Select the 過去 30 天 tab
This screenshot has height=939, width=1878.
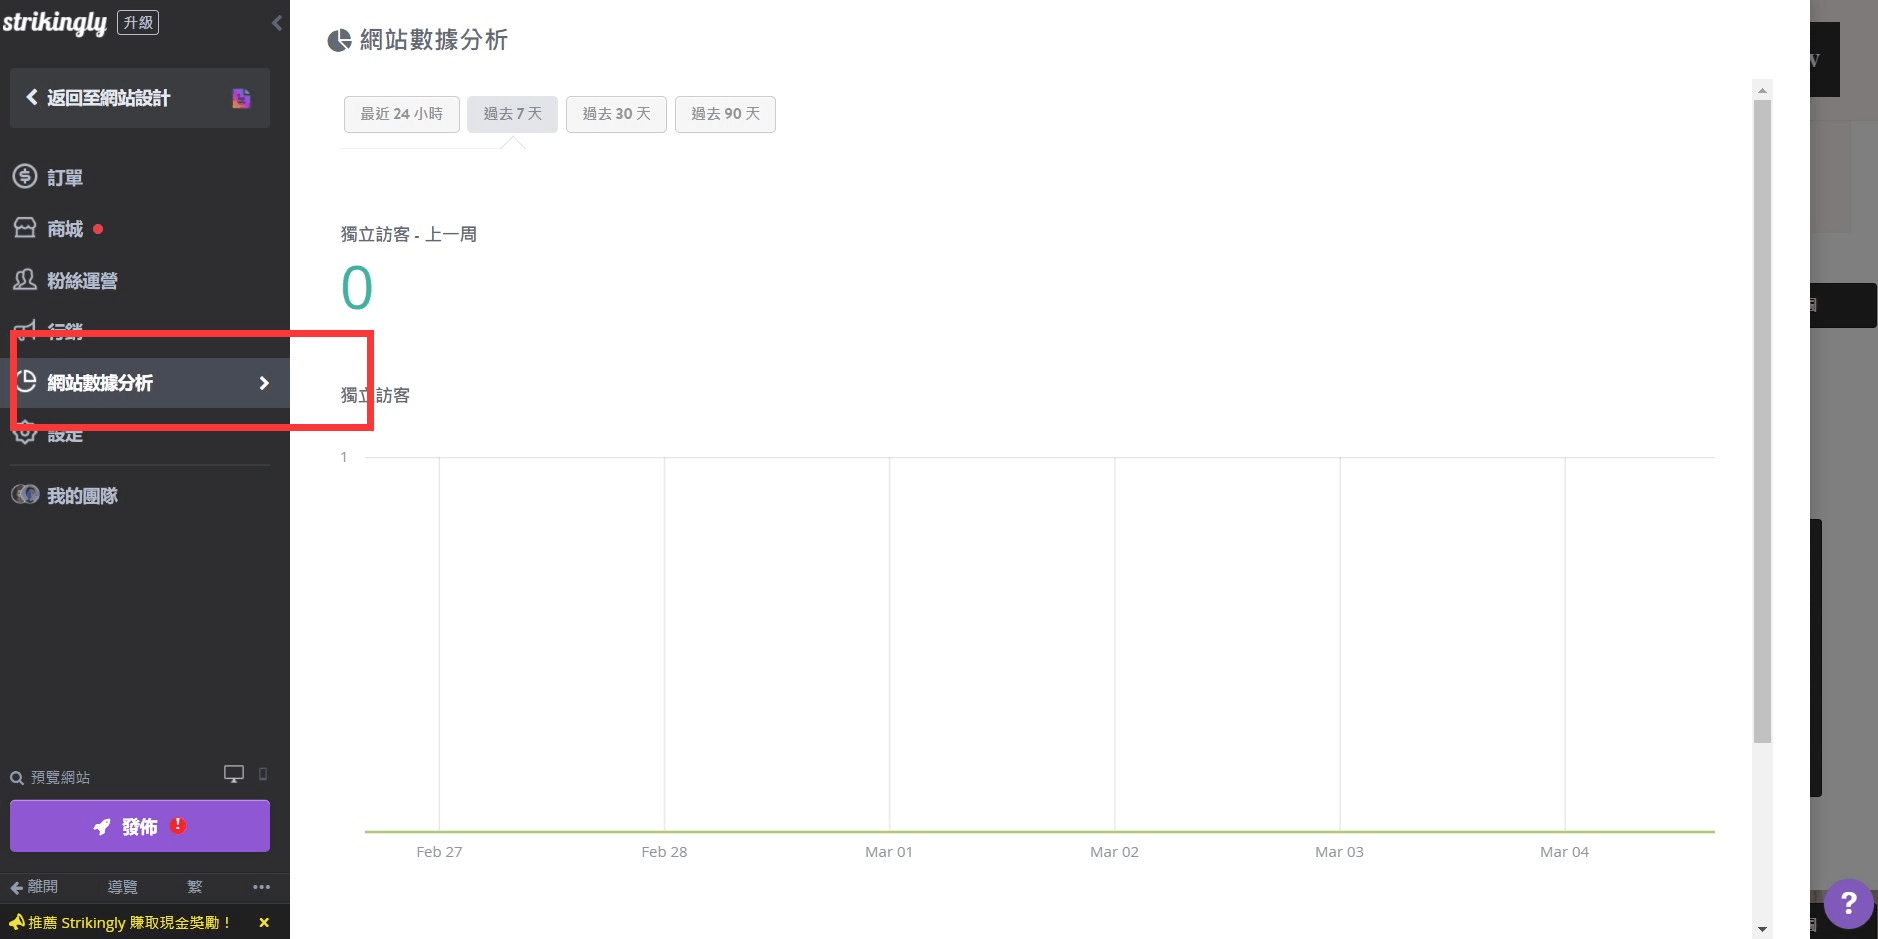[616, 114]
